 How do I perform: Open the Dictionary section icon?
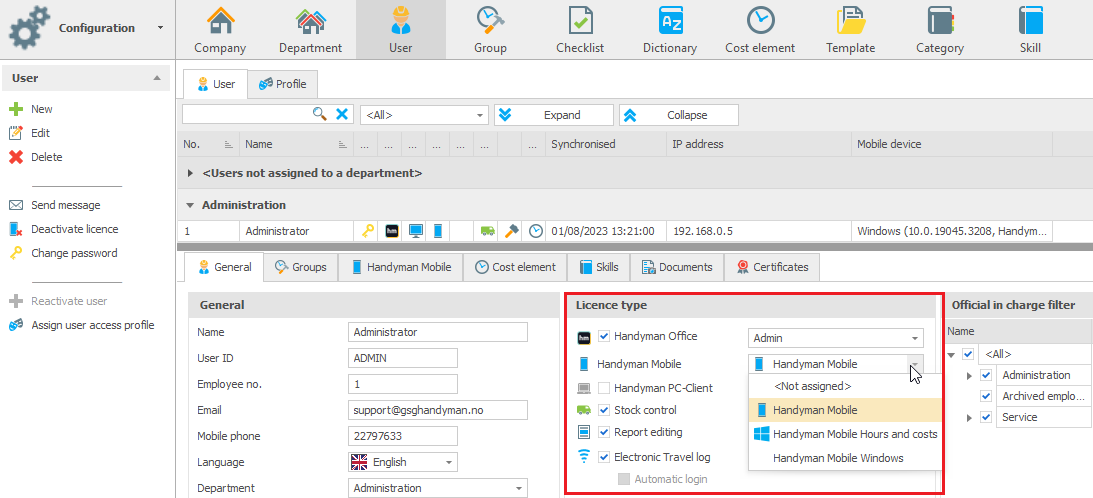pos(670,21)
